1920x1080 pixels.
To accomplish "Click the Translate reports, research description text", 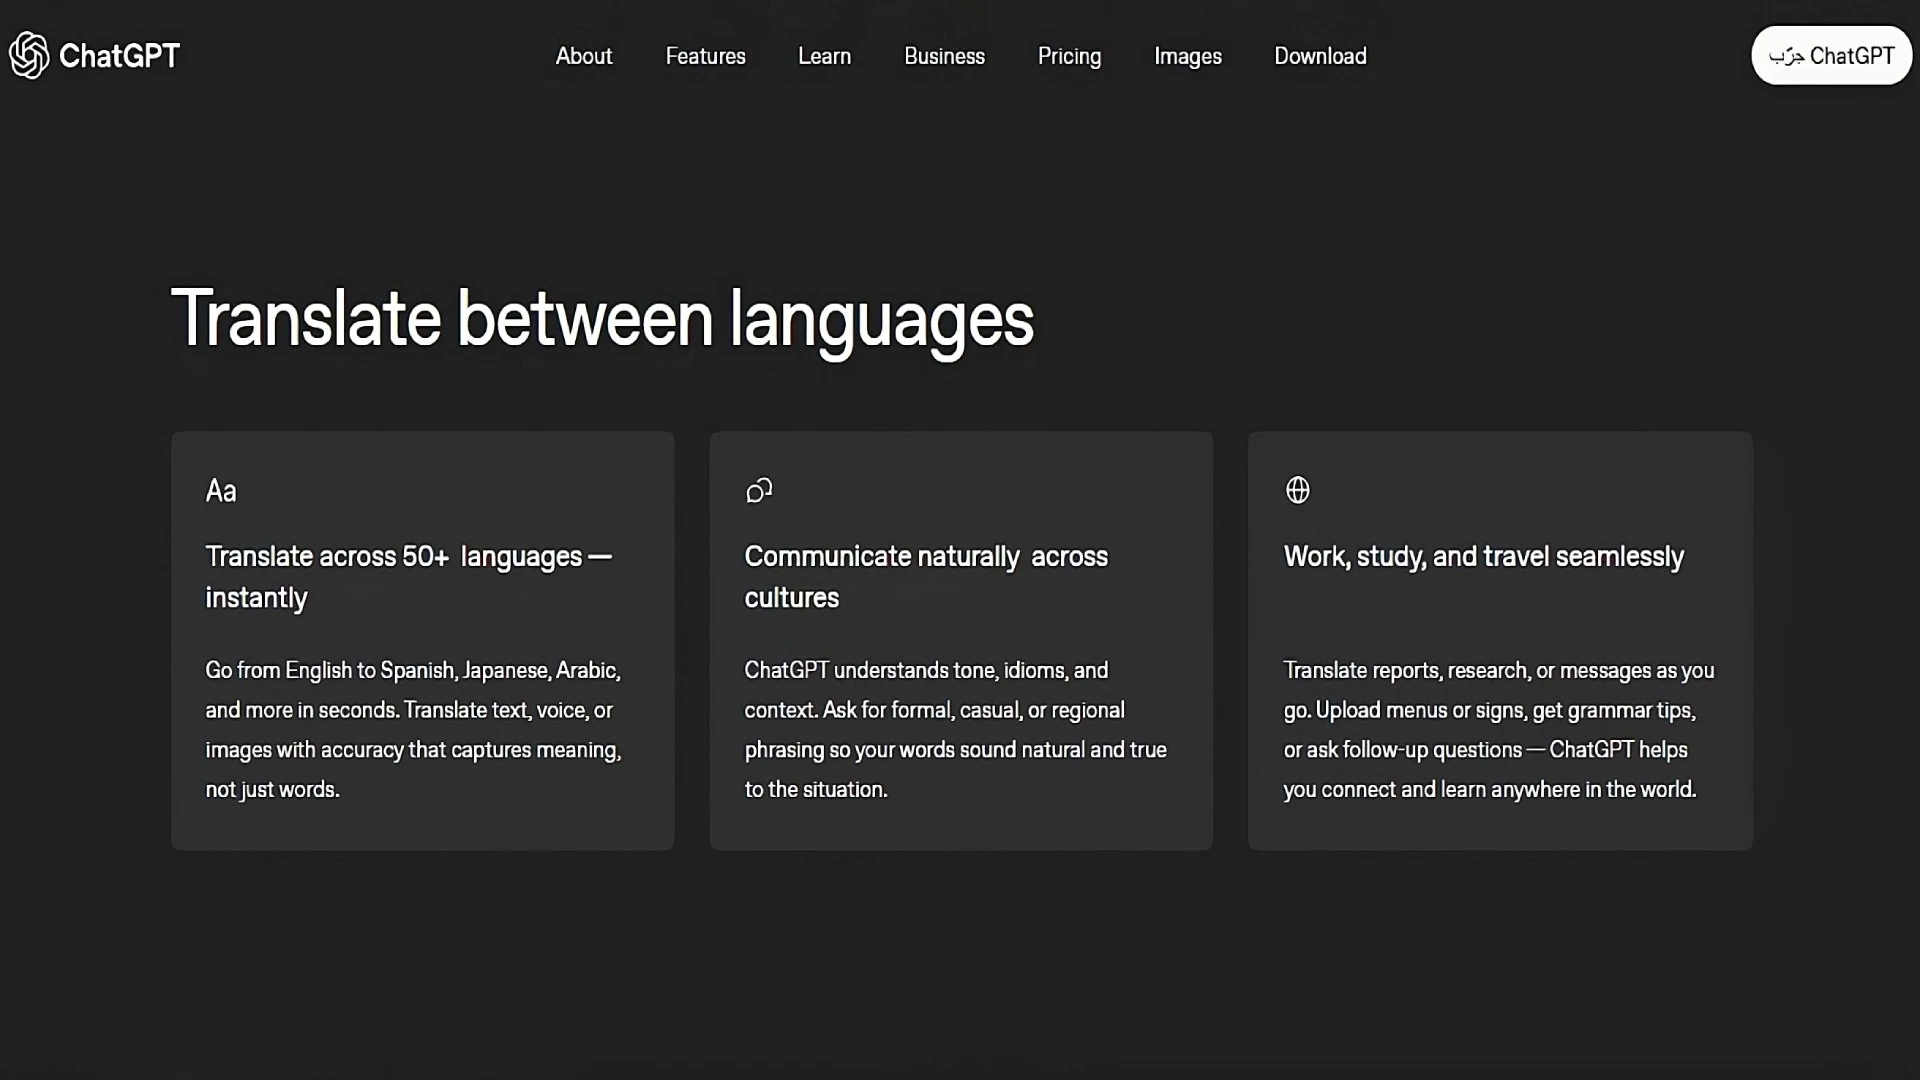I will point(1498,729).
